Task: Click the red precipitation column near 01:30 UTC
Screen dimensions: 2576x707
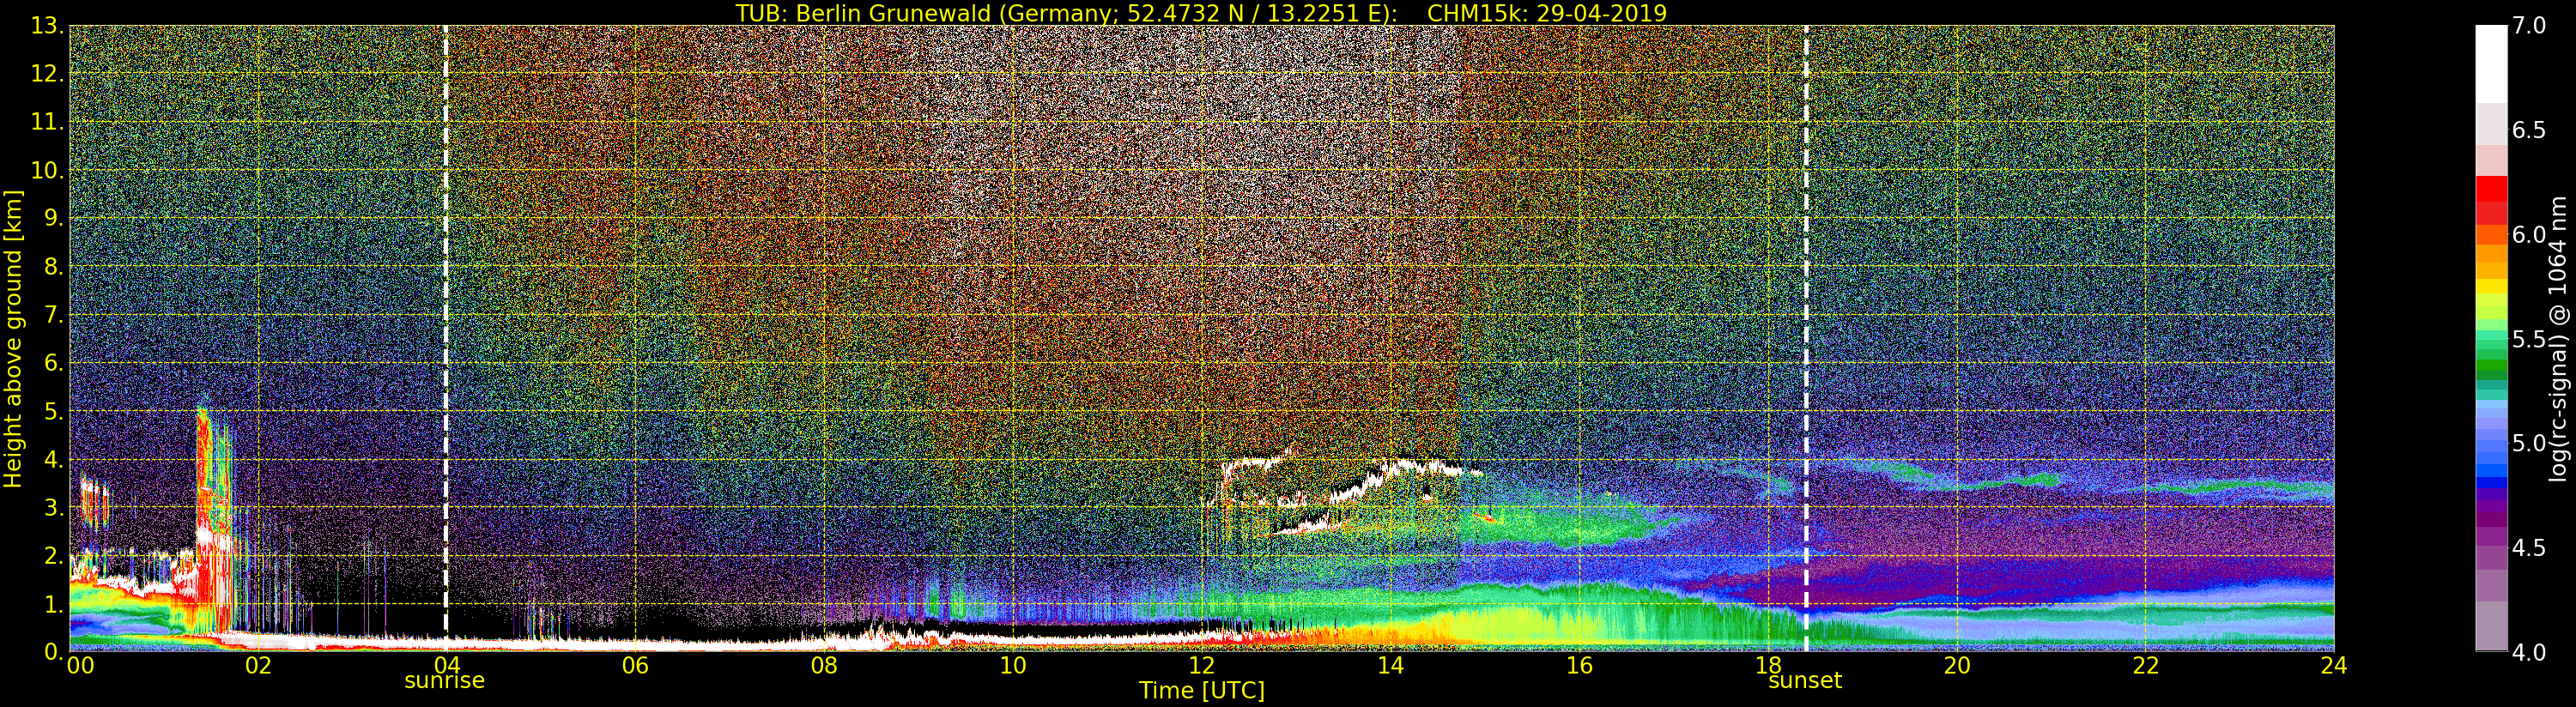Action: pyautogui.click(x=206, y=520)
